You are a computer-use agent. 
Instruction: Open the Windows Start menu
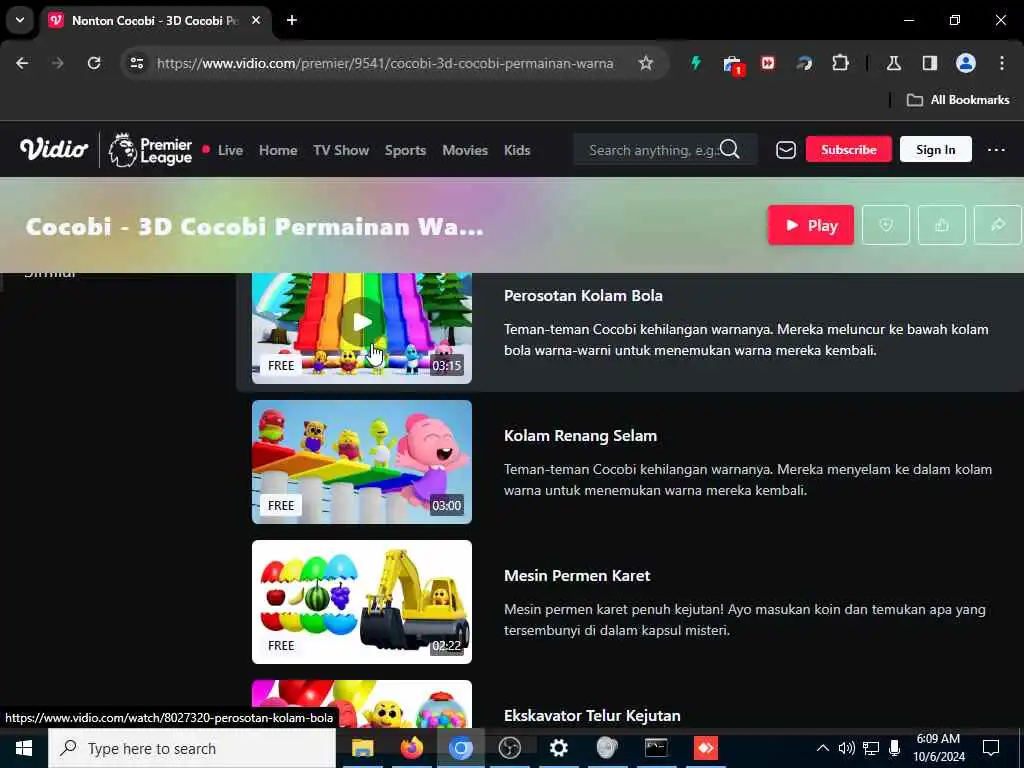tap(24, 748)
